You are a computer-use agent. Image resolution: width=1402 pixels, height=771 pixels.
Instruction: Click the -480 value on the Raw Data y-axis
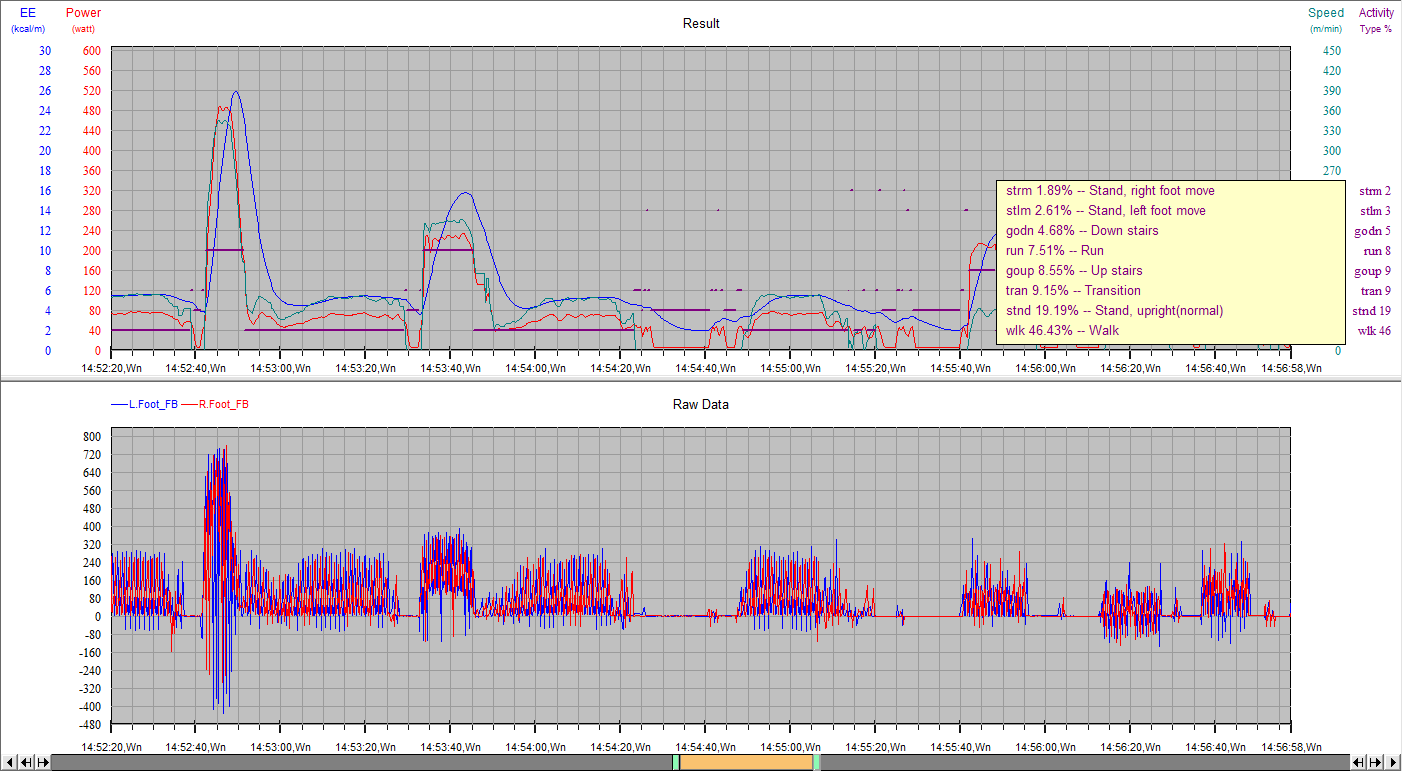coord(90,725)
